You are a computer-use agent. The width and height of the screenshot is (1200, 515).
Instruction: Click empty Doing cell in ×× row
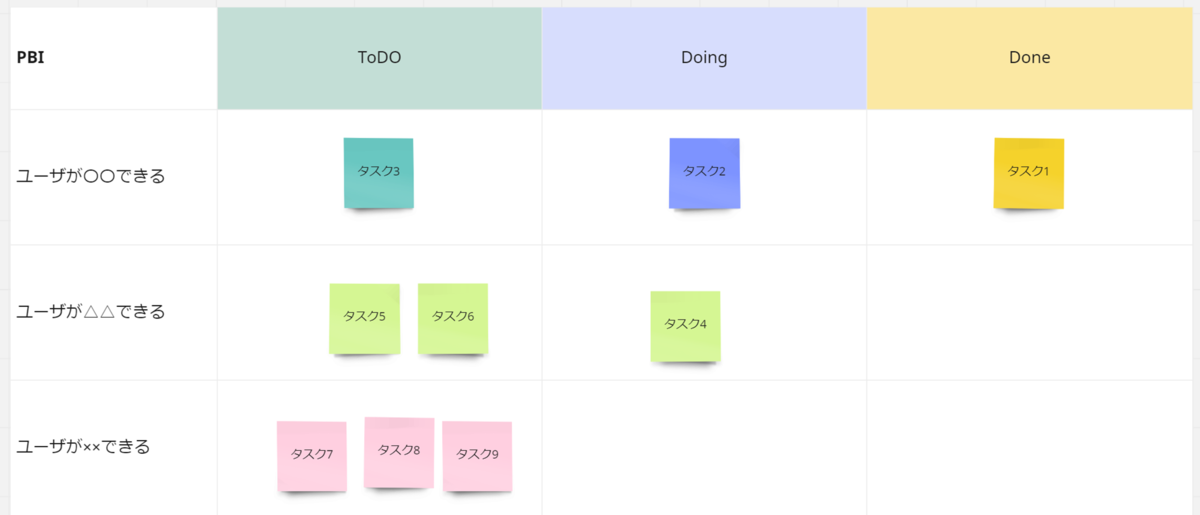coord(704,447)
